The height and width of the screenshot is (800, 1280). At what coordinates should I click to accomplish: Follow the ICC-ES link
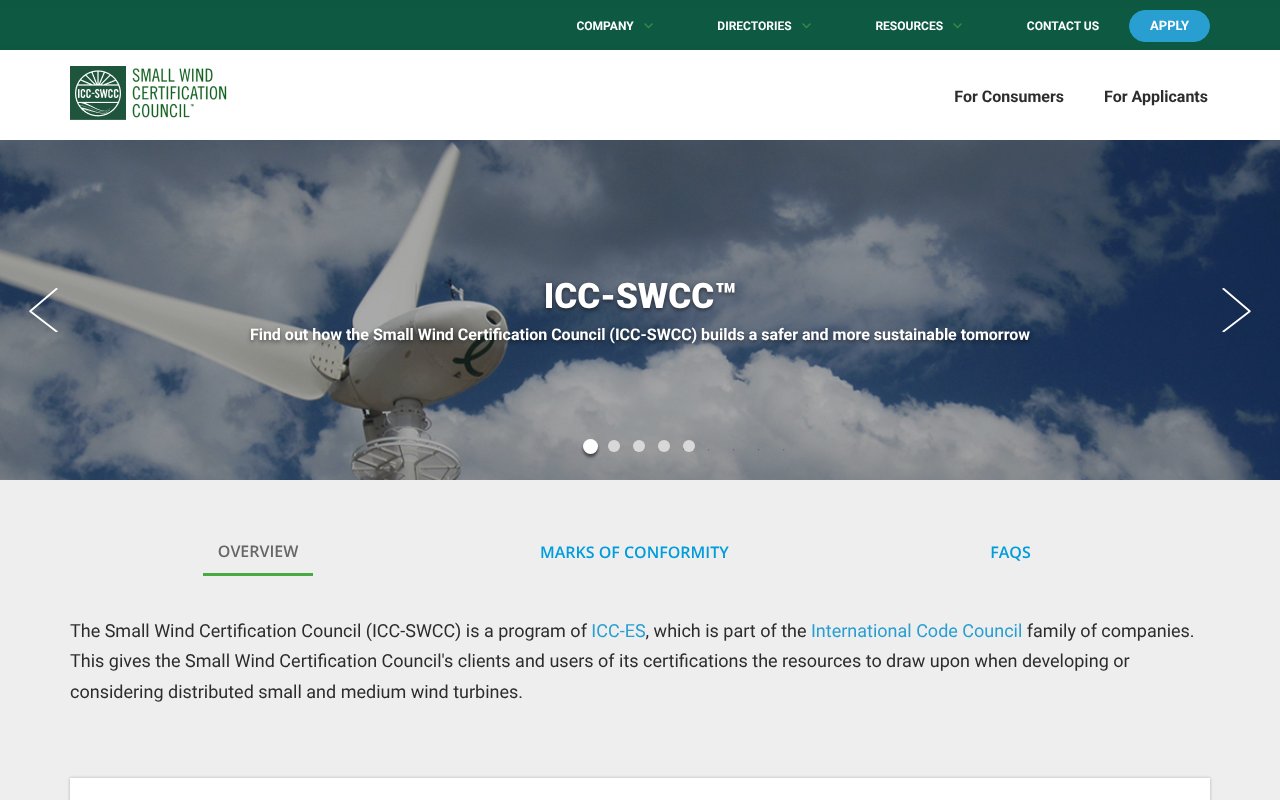tap(618, 630)
